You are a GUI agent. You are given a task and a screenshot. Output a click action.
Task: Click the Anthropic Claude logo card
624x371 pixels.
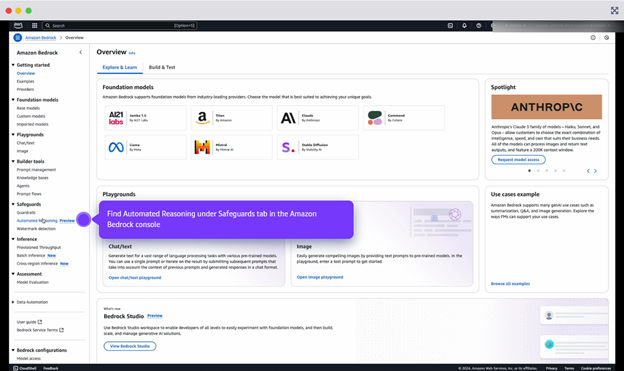pyautogui.click(x=318, y=118)
